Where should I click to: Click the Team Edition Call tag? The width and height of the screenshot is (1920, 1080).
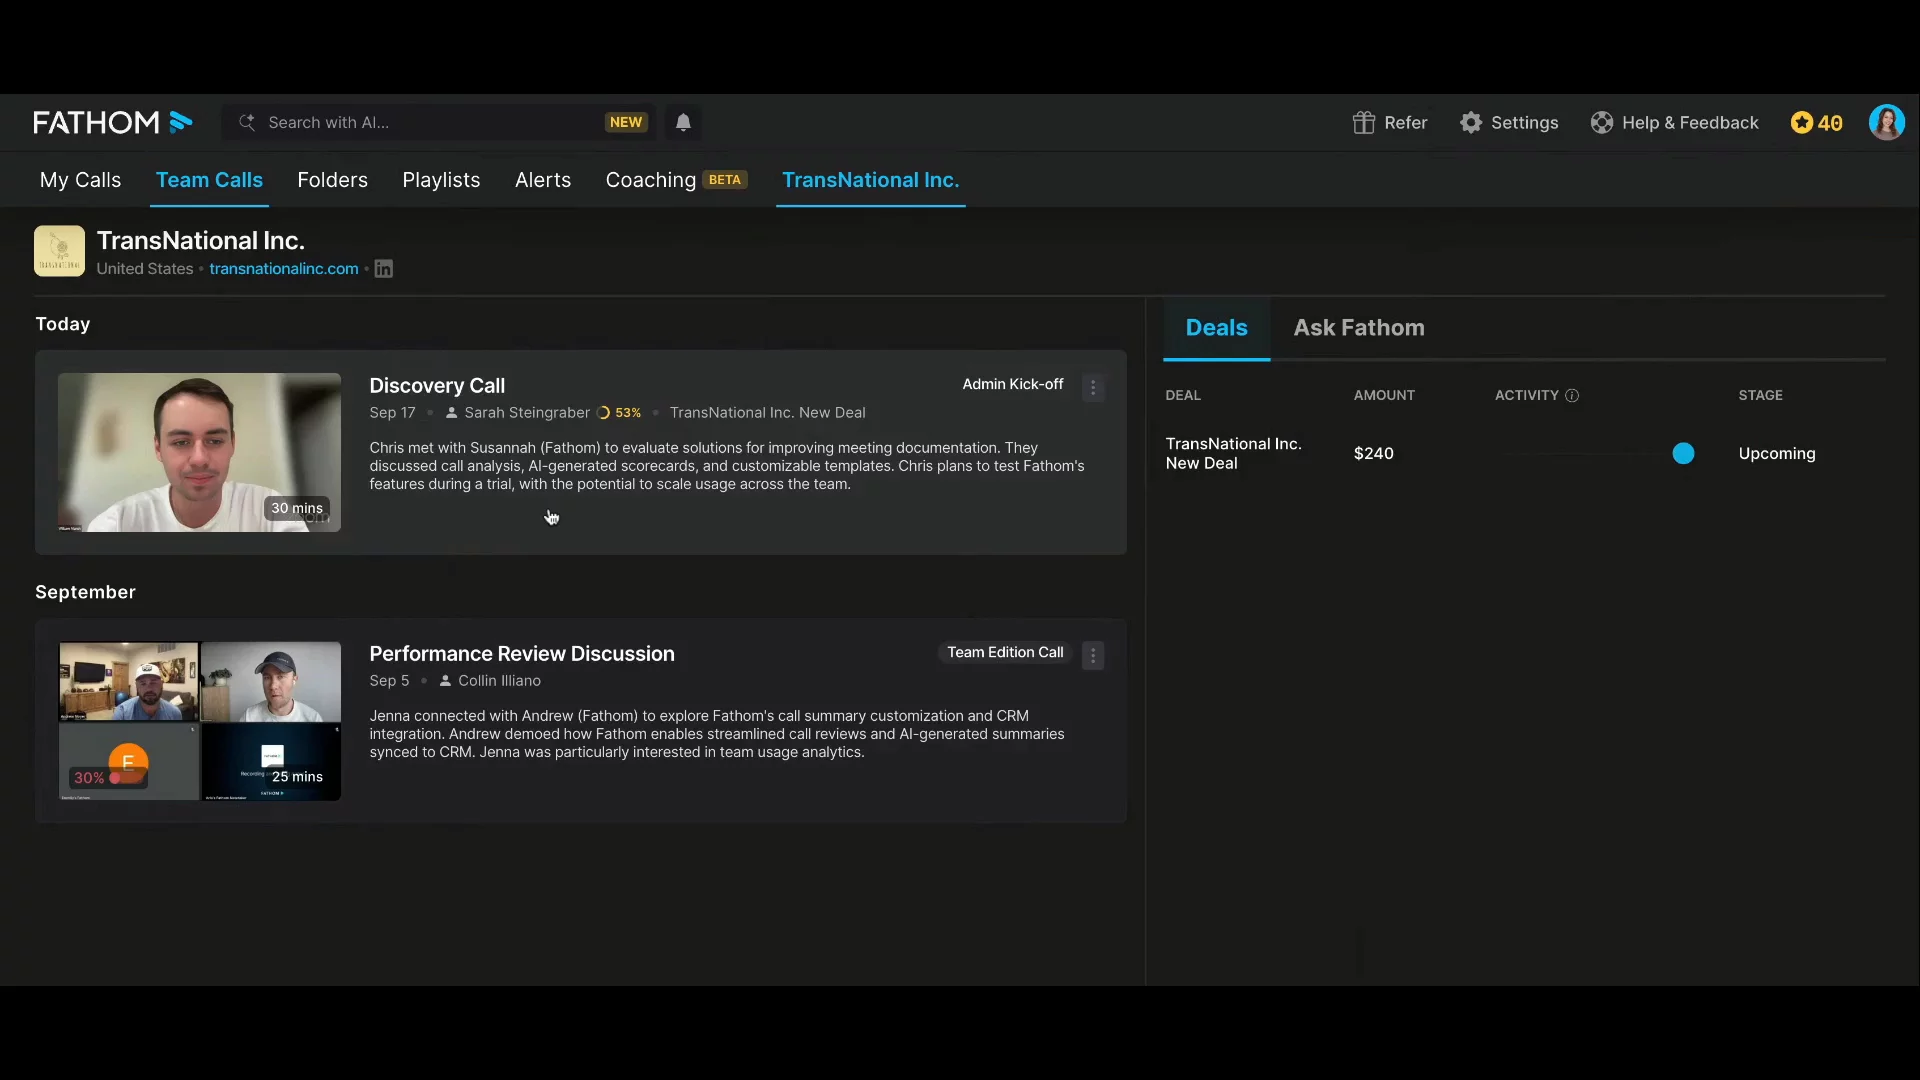(x=1004, y=652)
